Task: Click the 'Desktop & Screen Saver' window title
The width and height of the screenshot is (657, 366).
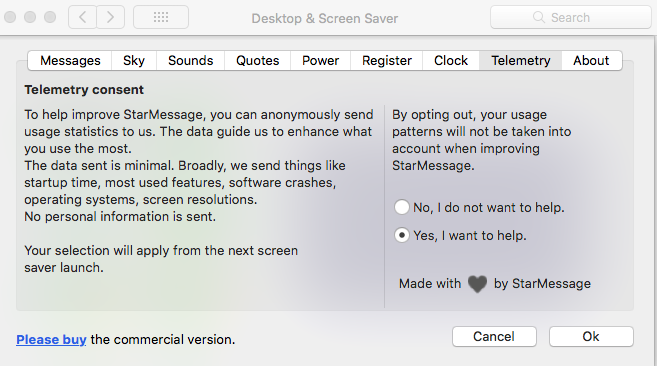Action: click(x=325, y=18)
